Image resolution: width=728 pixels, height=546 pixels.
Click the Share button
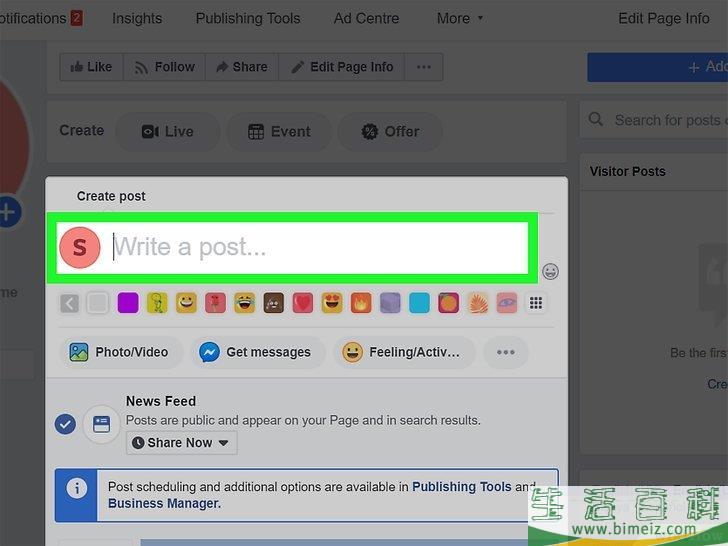click(242, 67)
